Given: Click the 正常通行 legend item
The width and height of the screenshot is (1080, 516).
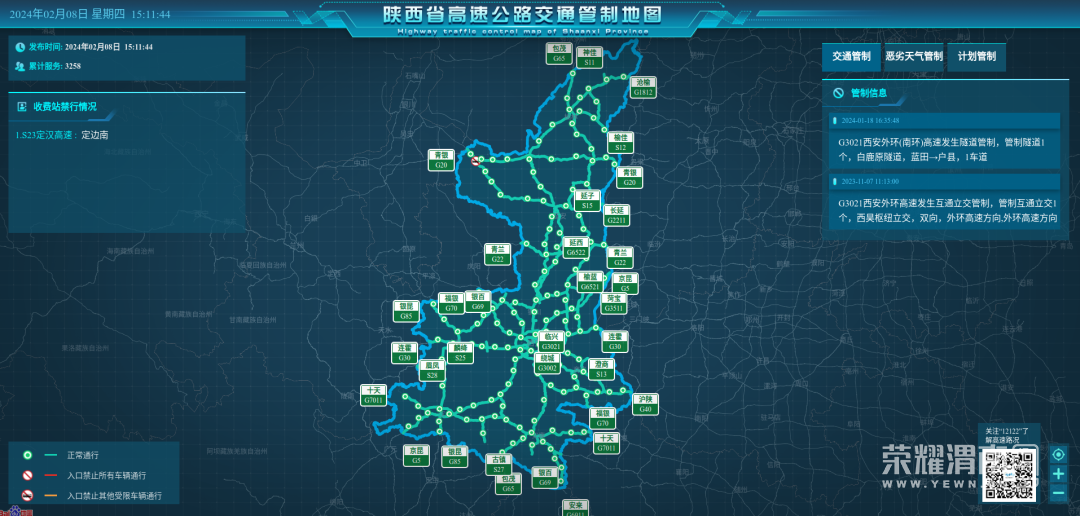Looking at the screenshot, I should click(61, 455).
